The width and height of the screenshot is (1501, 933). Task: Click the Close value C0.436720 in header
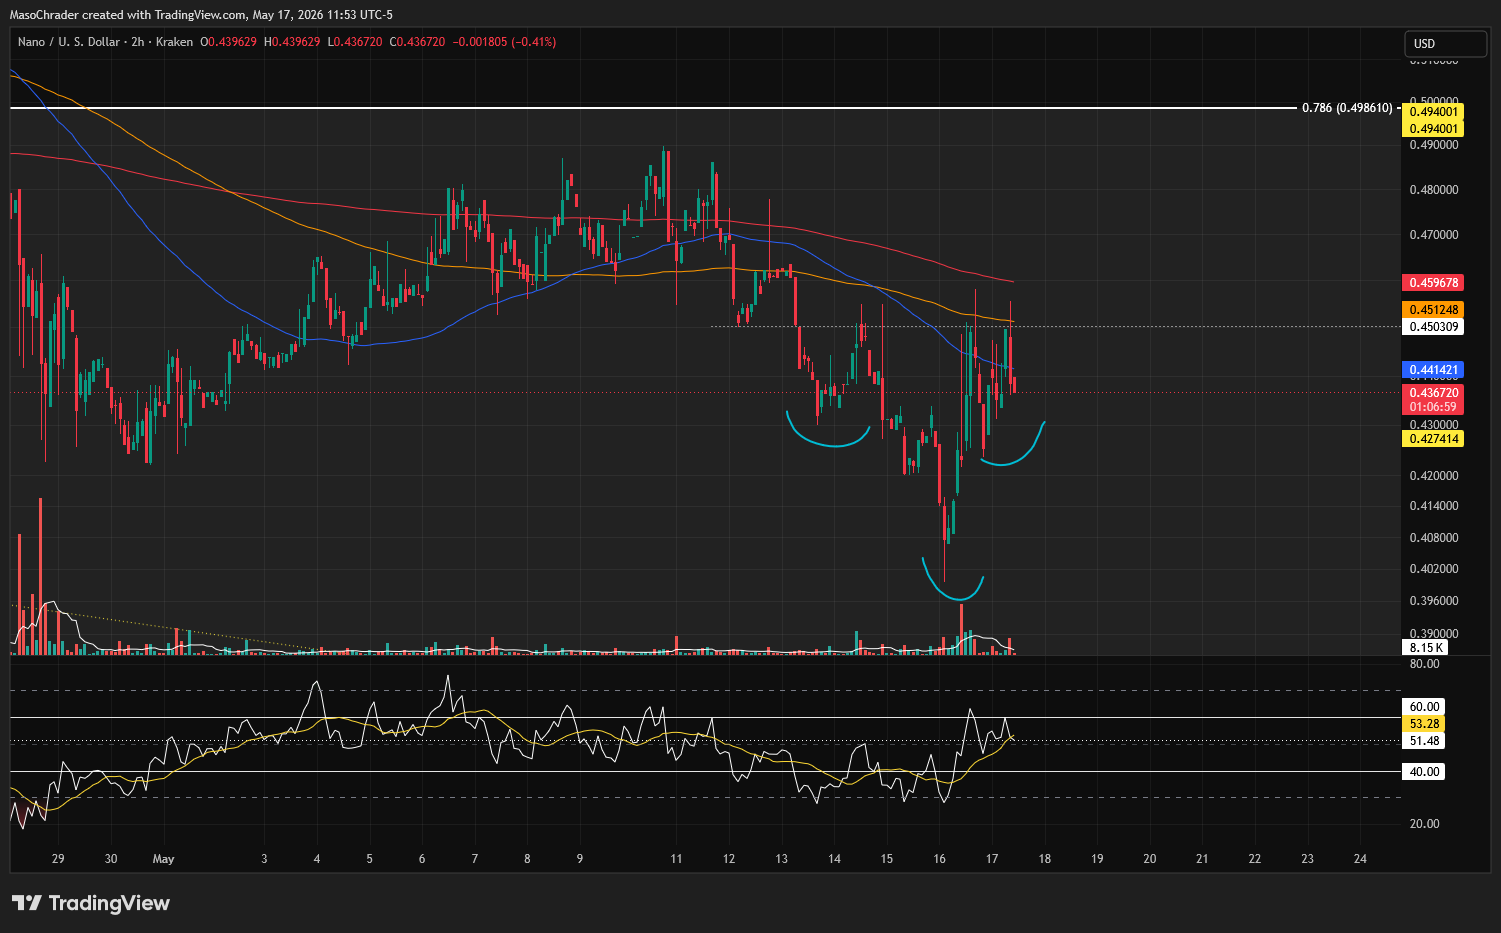pyautogui.click(x=418, y=42)
